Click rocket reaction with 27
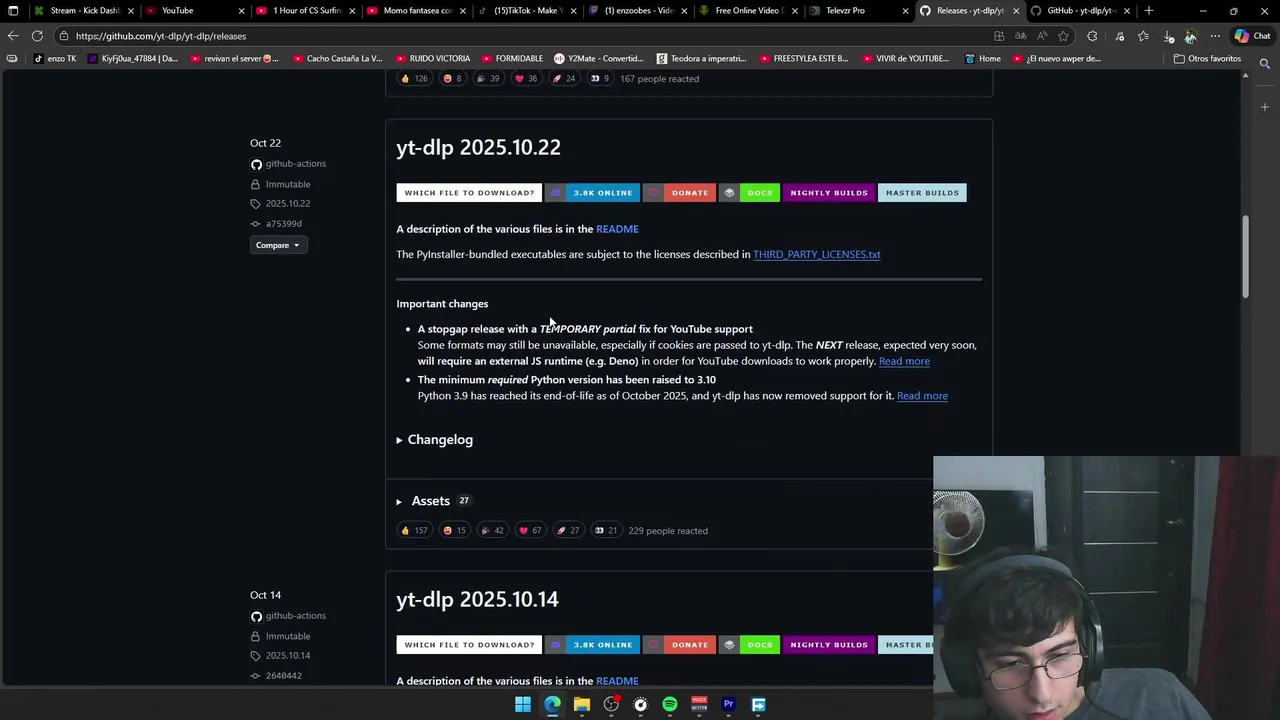The image size is (1280, 720). pos(568,531)
